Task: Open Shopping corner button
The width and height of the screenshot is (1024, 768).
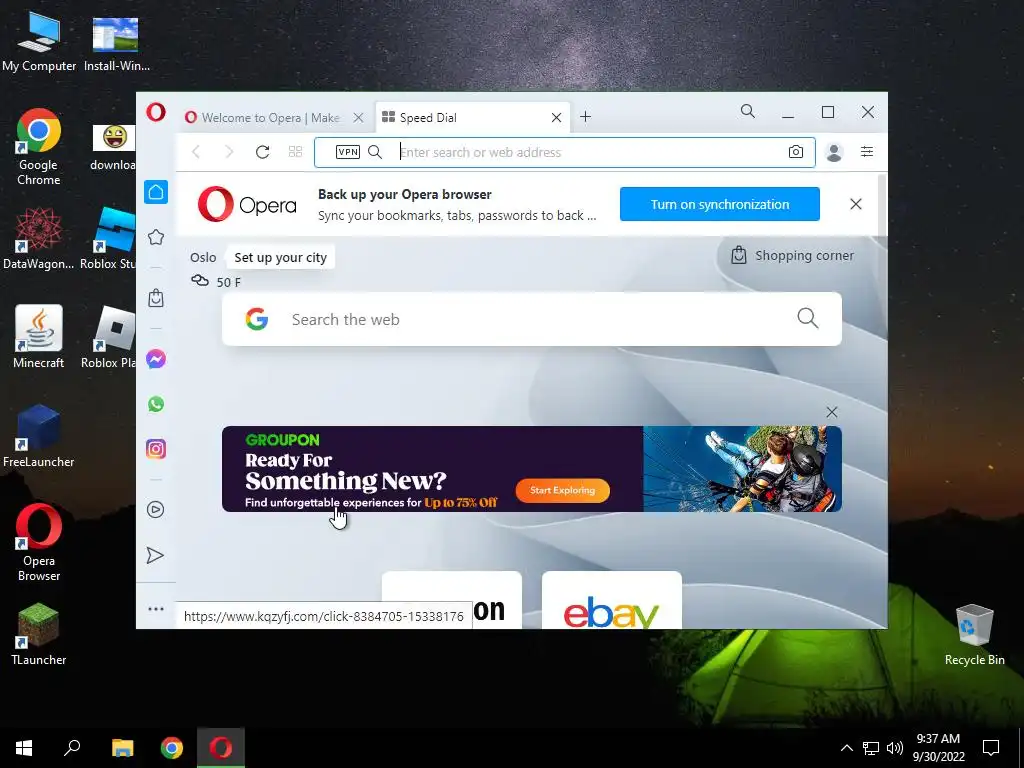Action: (792, 255)
